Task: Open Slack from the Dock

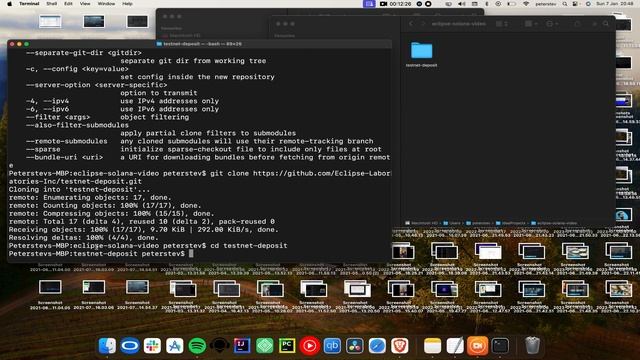Action: (x=152, y=346)
